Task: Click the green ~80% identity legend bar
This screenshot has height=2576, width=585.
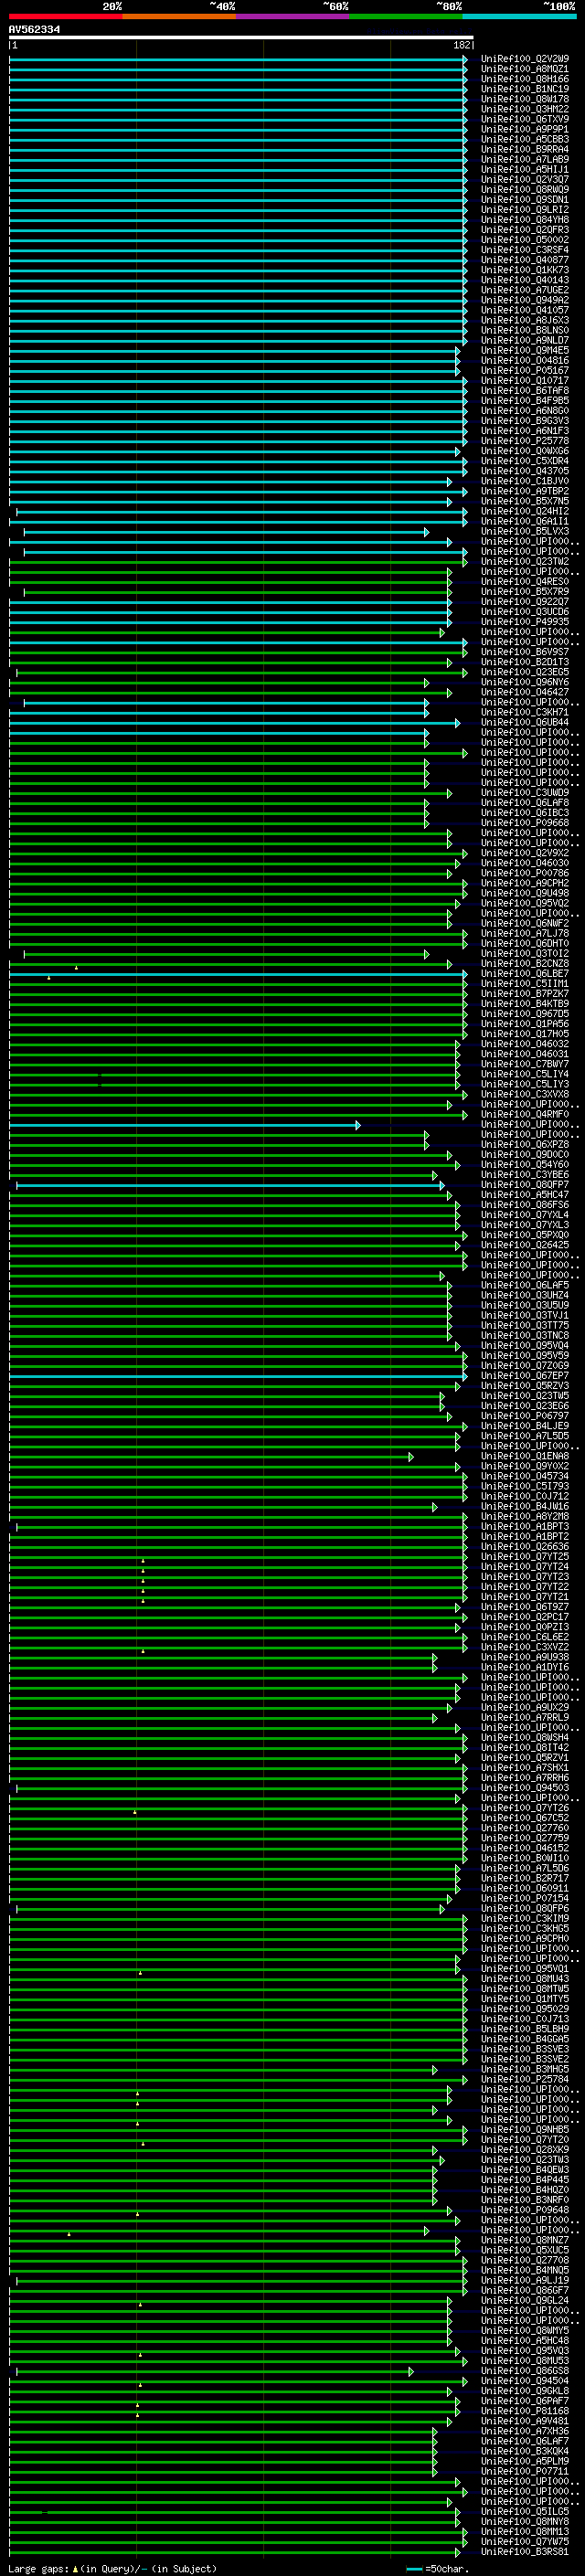Action: 405,16
